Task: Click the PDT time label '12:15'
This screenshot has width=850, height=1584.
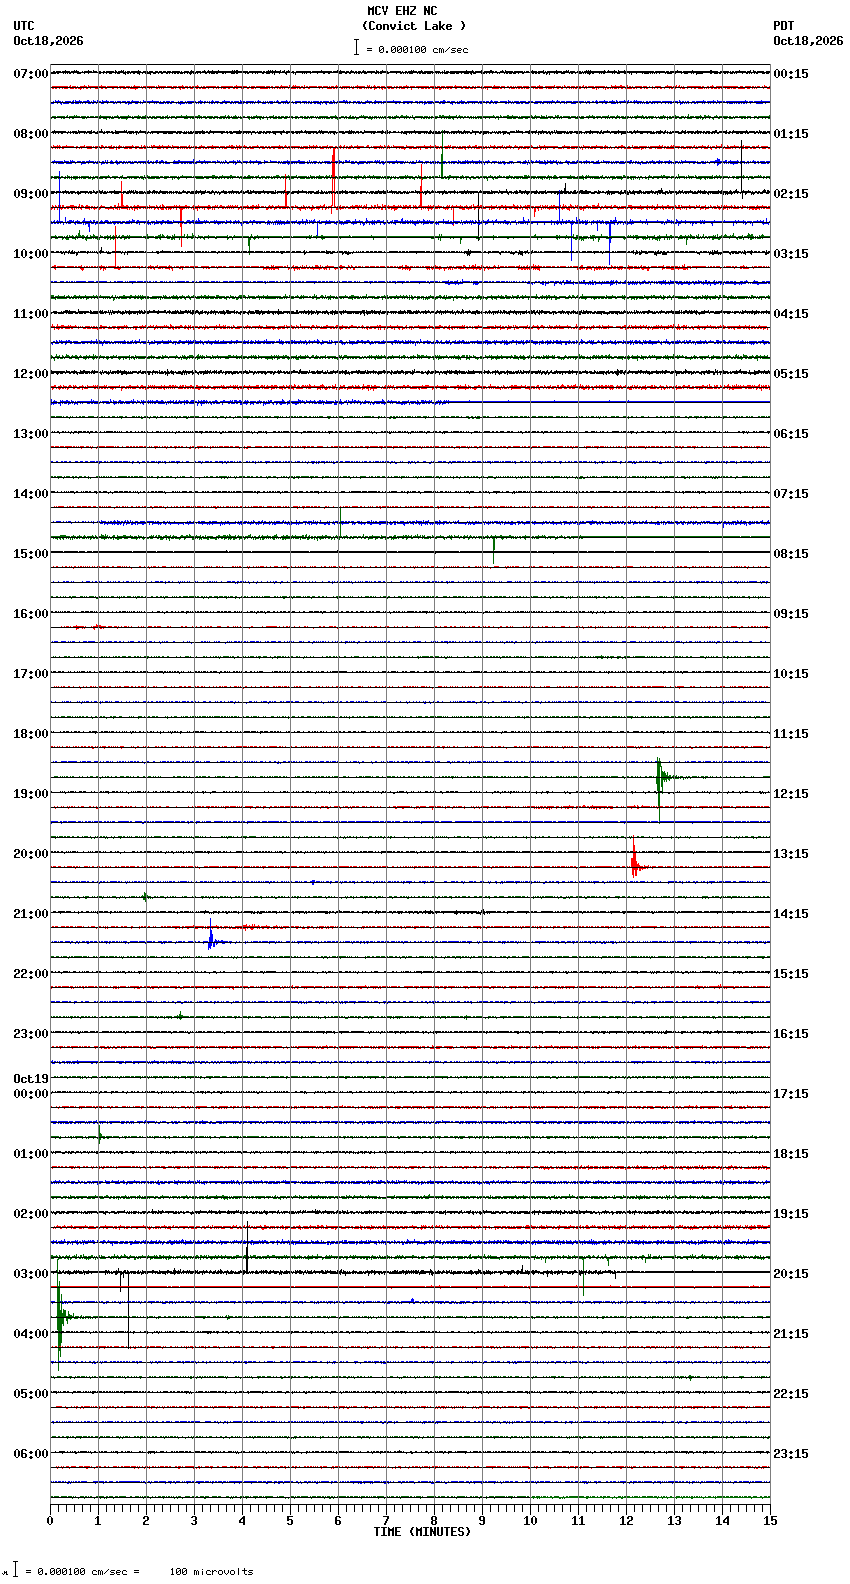Action: pos(790,794)
